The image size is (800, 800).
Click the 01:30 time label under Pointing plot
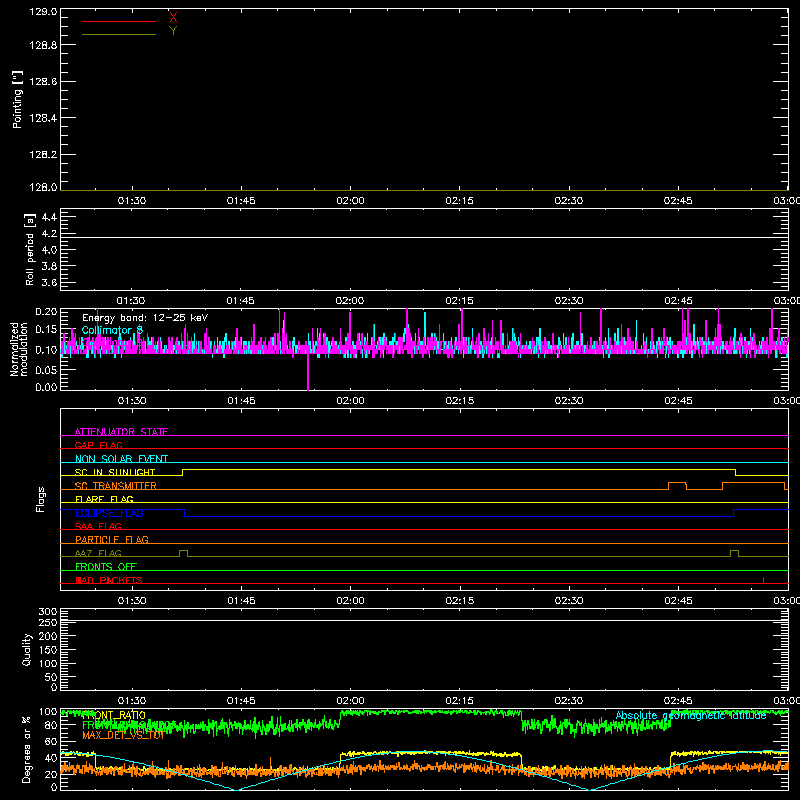(132, 201)
